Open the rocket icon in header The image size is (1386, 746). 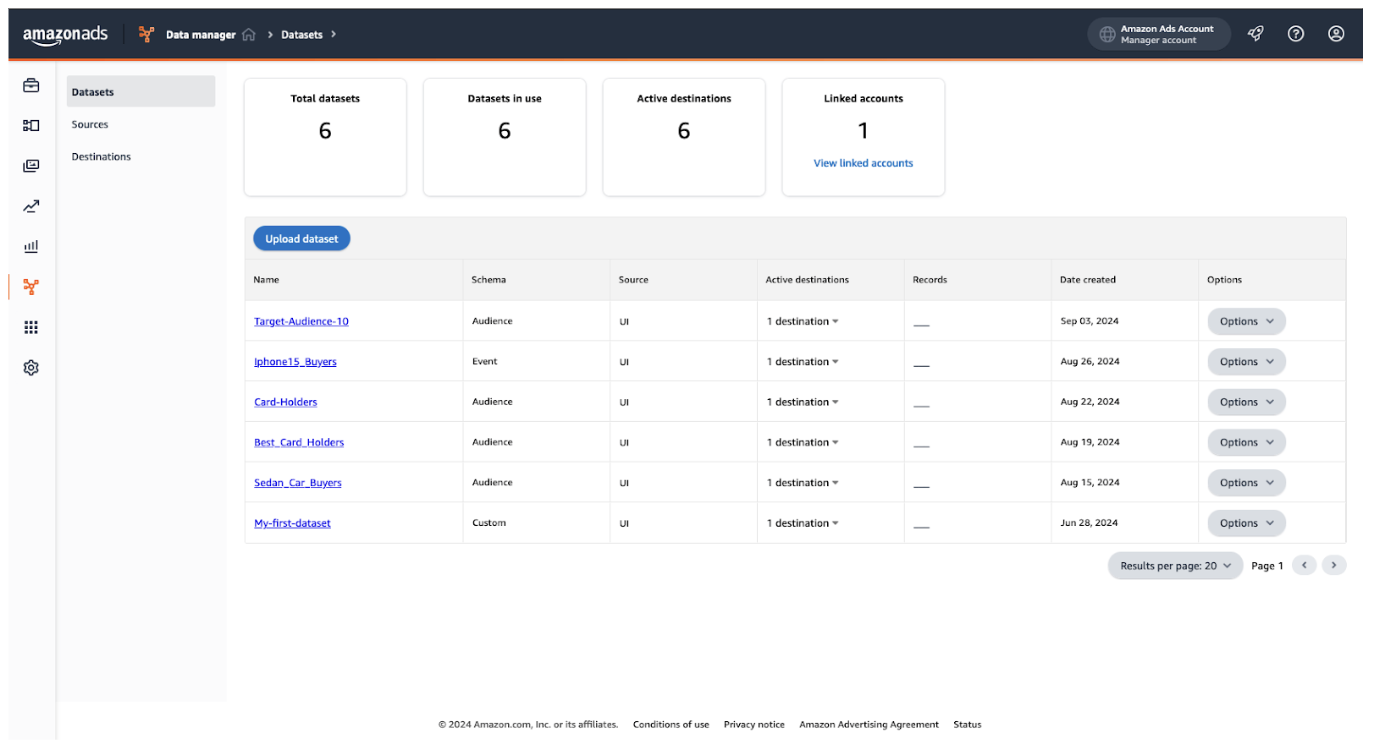pyautogui.click(x=1255, y=33)
